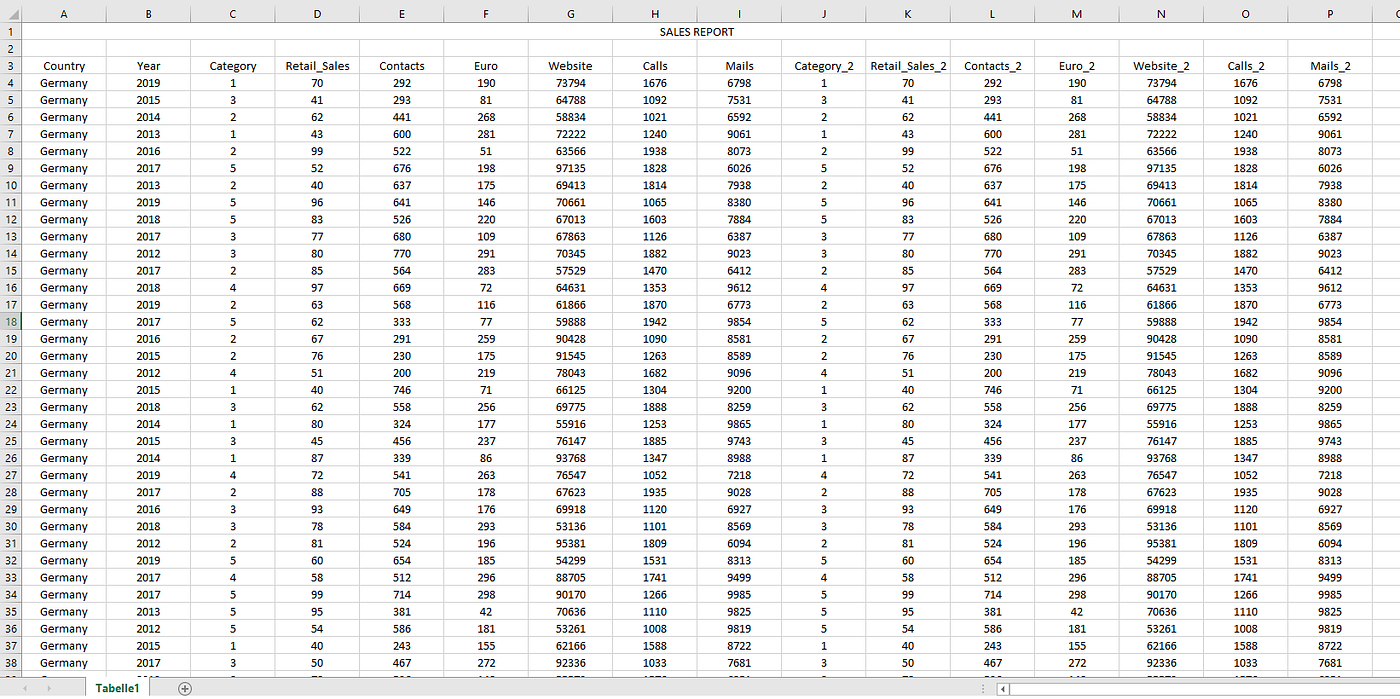1400x699 pixels.
Task: Click the Mails_2 header cell
Action: point(1330,66)
